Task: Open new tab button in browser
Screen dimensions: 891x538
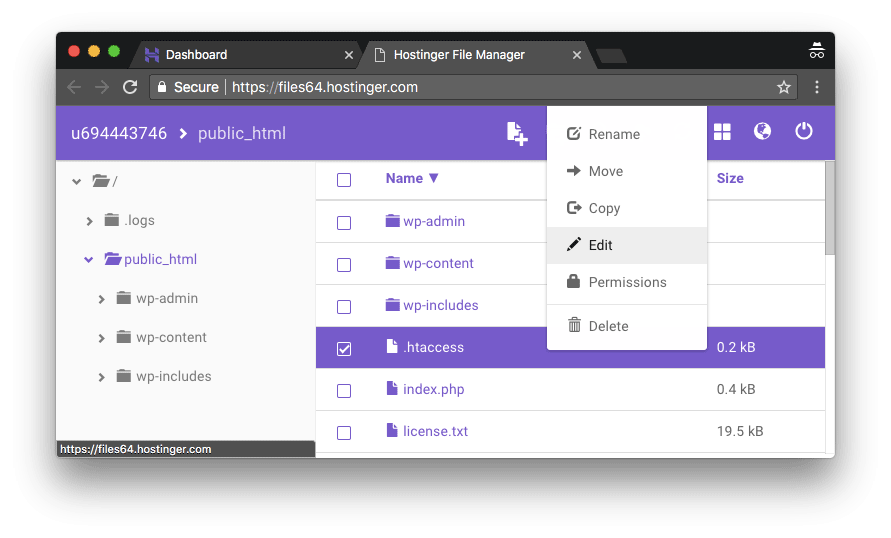Action: coord(611,56)
